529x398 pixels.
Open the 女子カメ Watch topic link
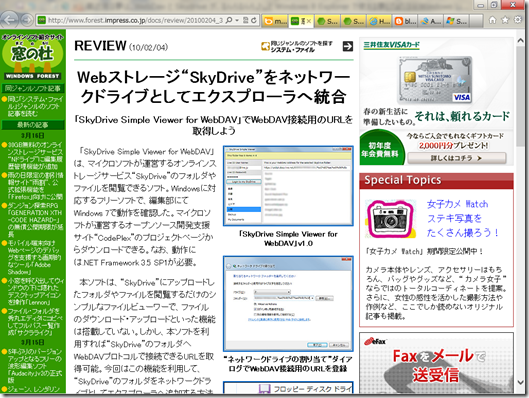click(463, 218)
